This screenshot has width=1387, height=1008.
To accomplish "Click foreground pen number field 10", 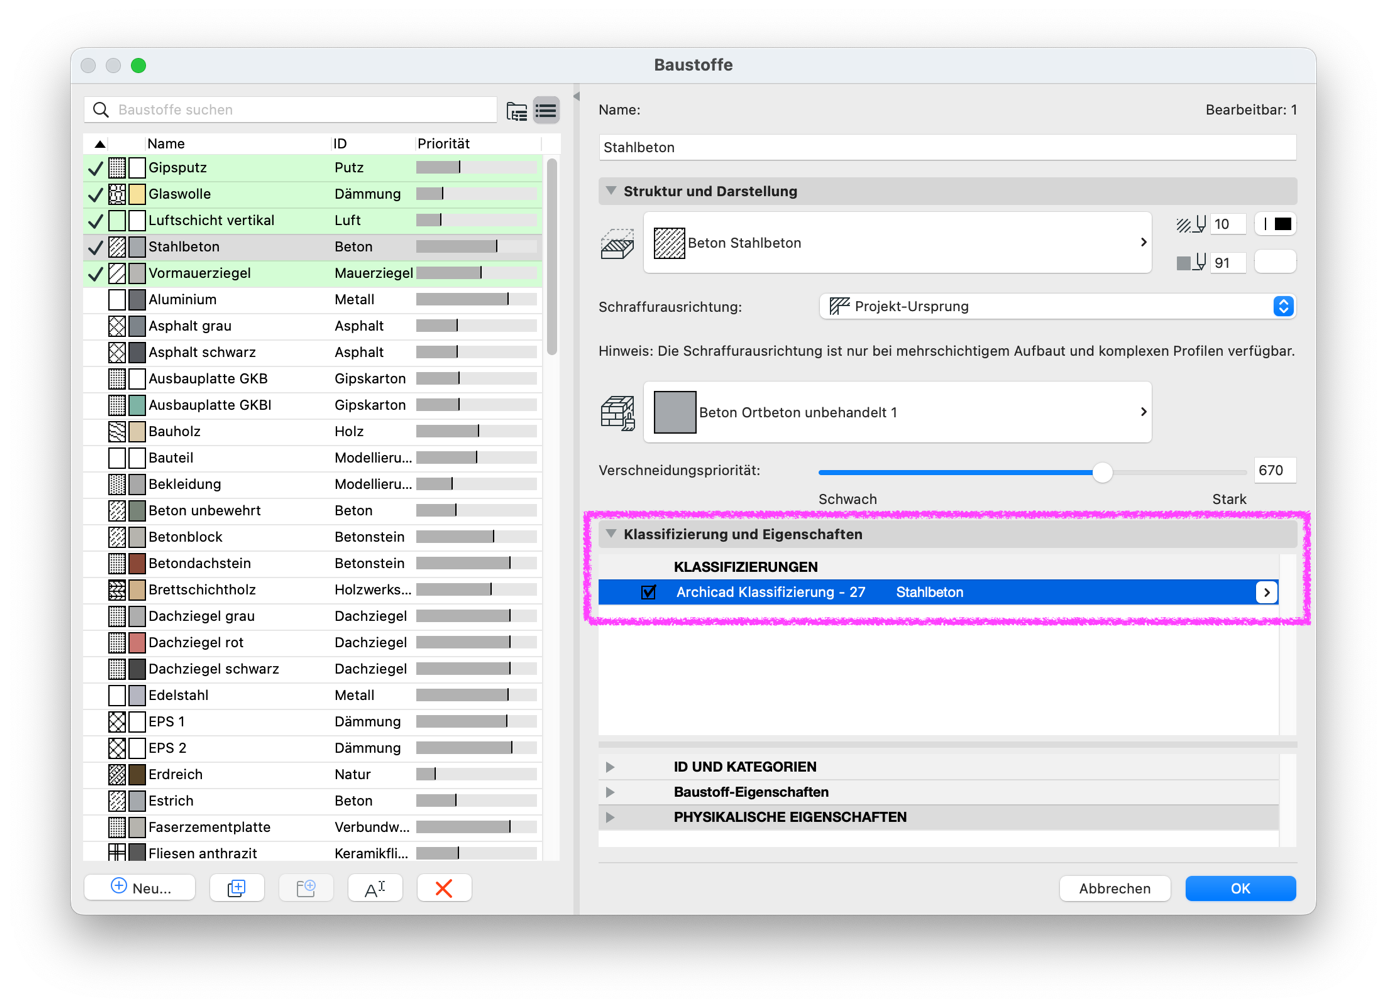I will (1227, 224).
